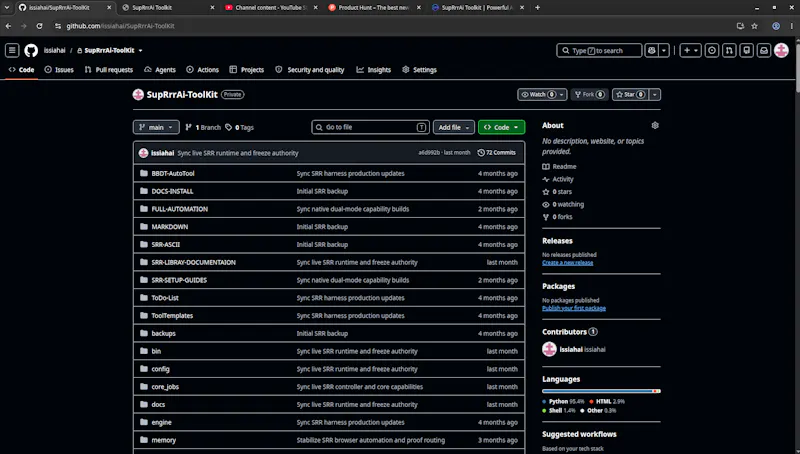Open the Security and quality tab

point(310,70)
